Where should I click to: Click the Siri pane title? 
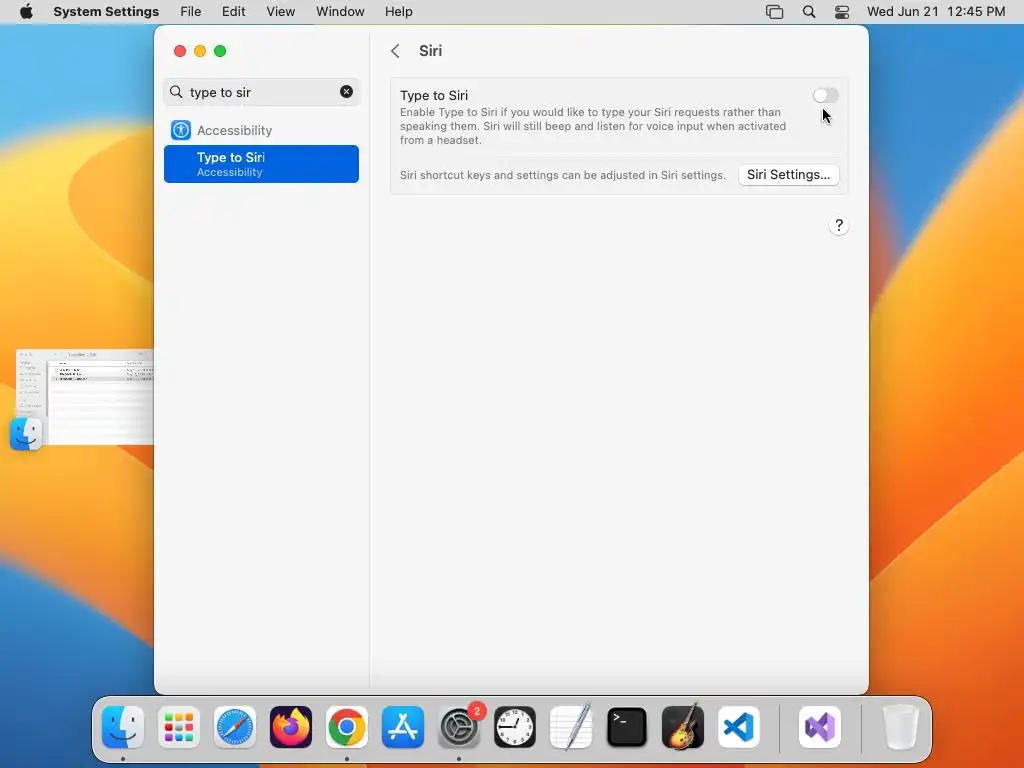[430, 51]
